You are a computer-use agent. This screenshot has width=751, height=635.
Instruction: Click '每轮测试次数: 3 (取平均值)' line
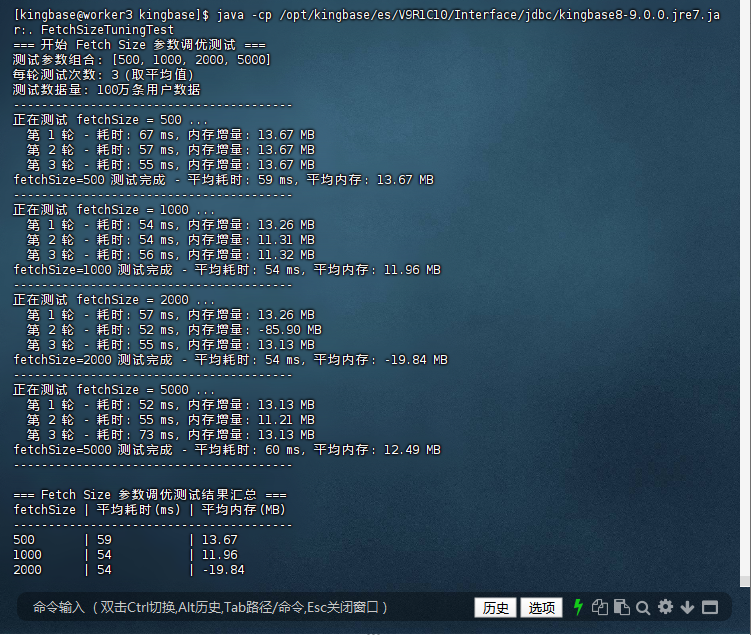pos(103,75)
